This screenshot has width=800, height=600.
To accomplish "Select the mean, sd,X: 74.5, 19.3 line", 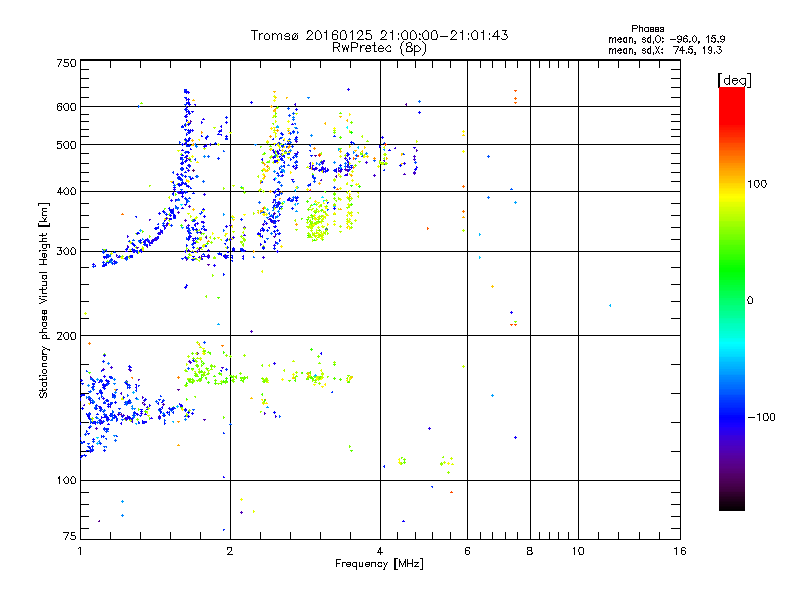I will click(665, 50).
